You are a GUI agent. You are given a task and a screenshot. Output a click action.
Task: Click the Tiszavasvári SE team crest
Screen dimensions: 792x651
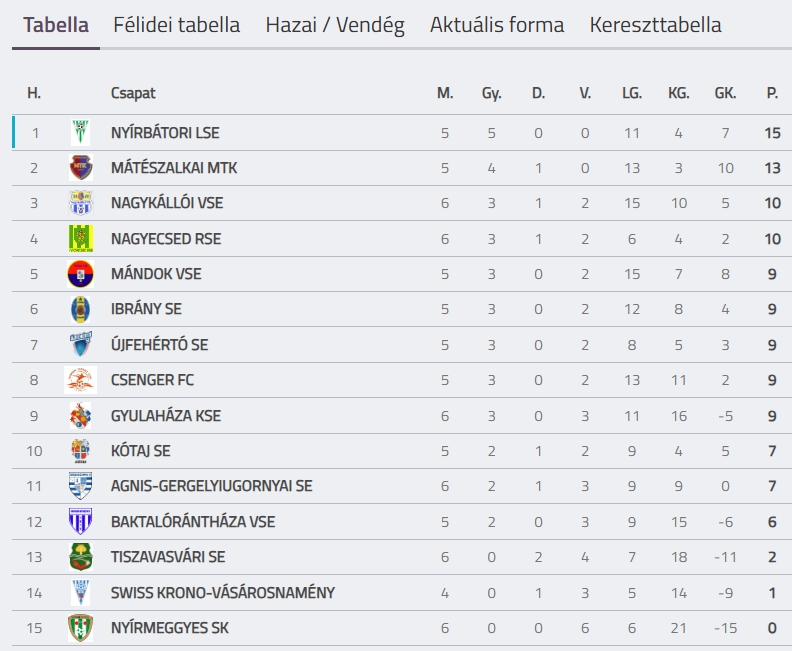[80, 557]
